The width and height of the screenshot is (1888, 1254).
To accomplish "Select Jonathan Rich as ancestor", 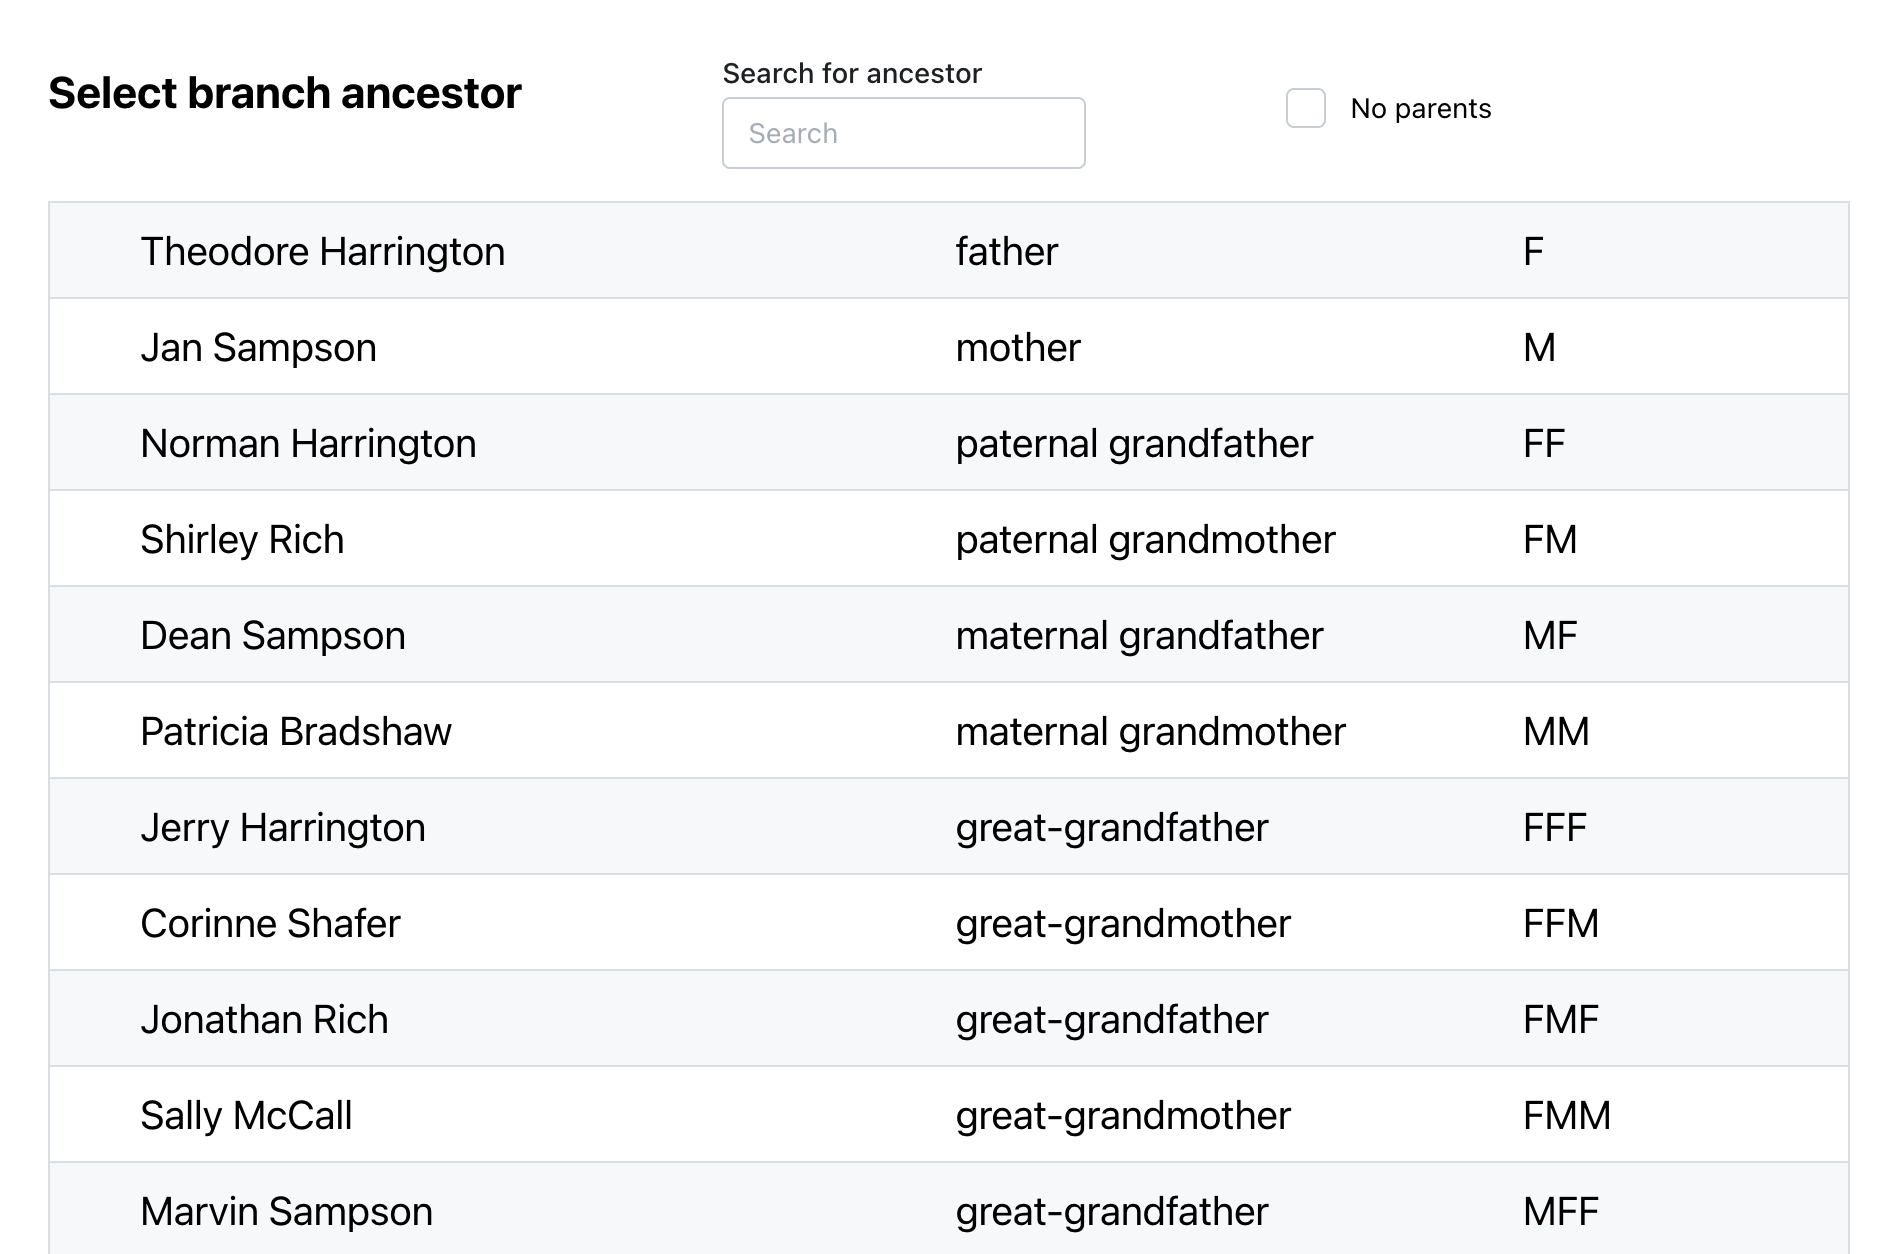I will tap(264, 1020).
